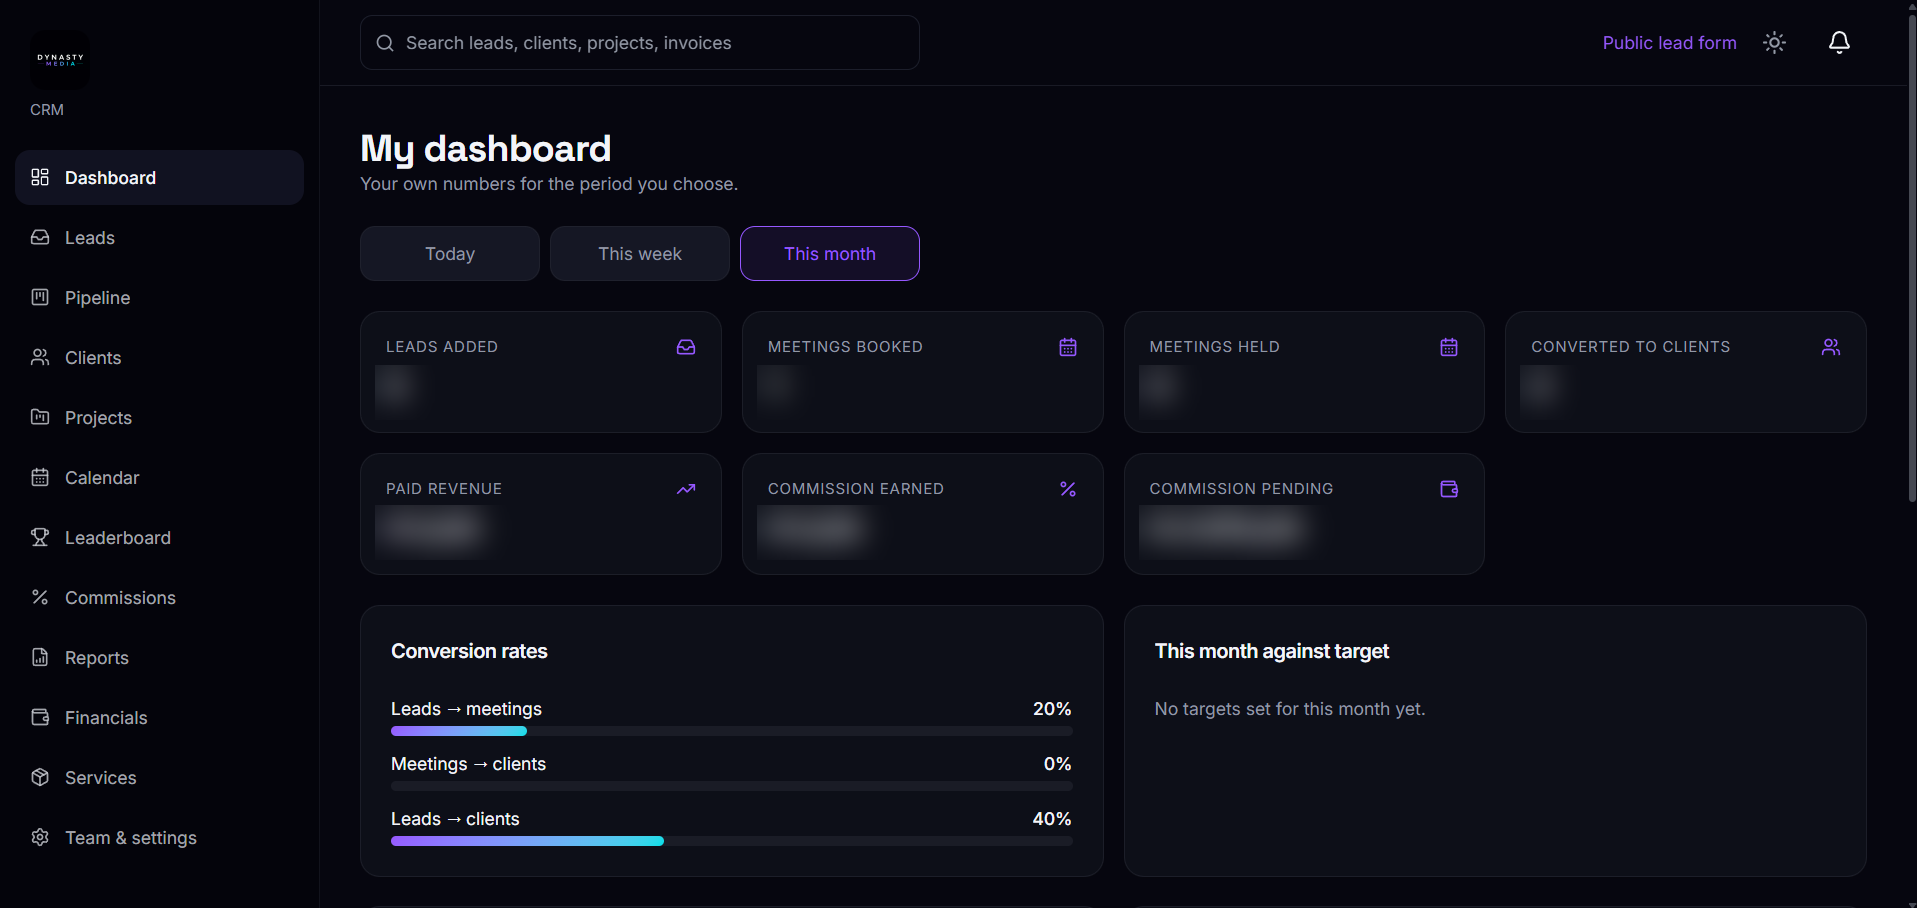Click 'No targets set for this month yet.'
This screenshot has height=908, width=1917.
tap(1290, 709)
